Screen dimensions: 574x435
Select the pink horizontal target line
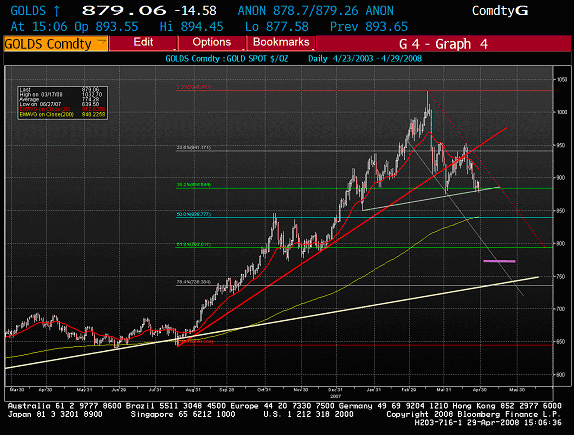pos(499,261)
